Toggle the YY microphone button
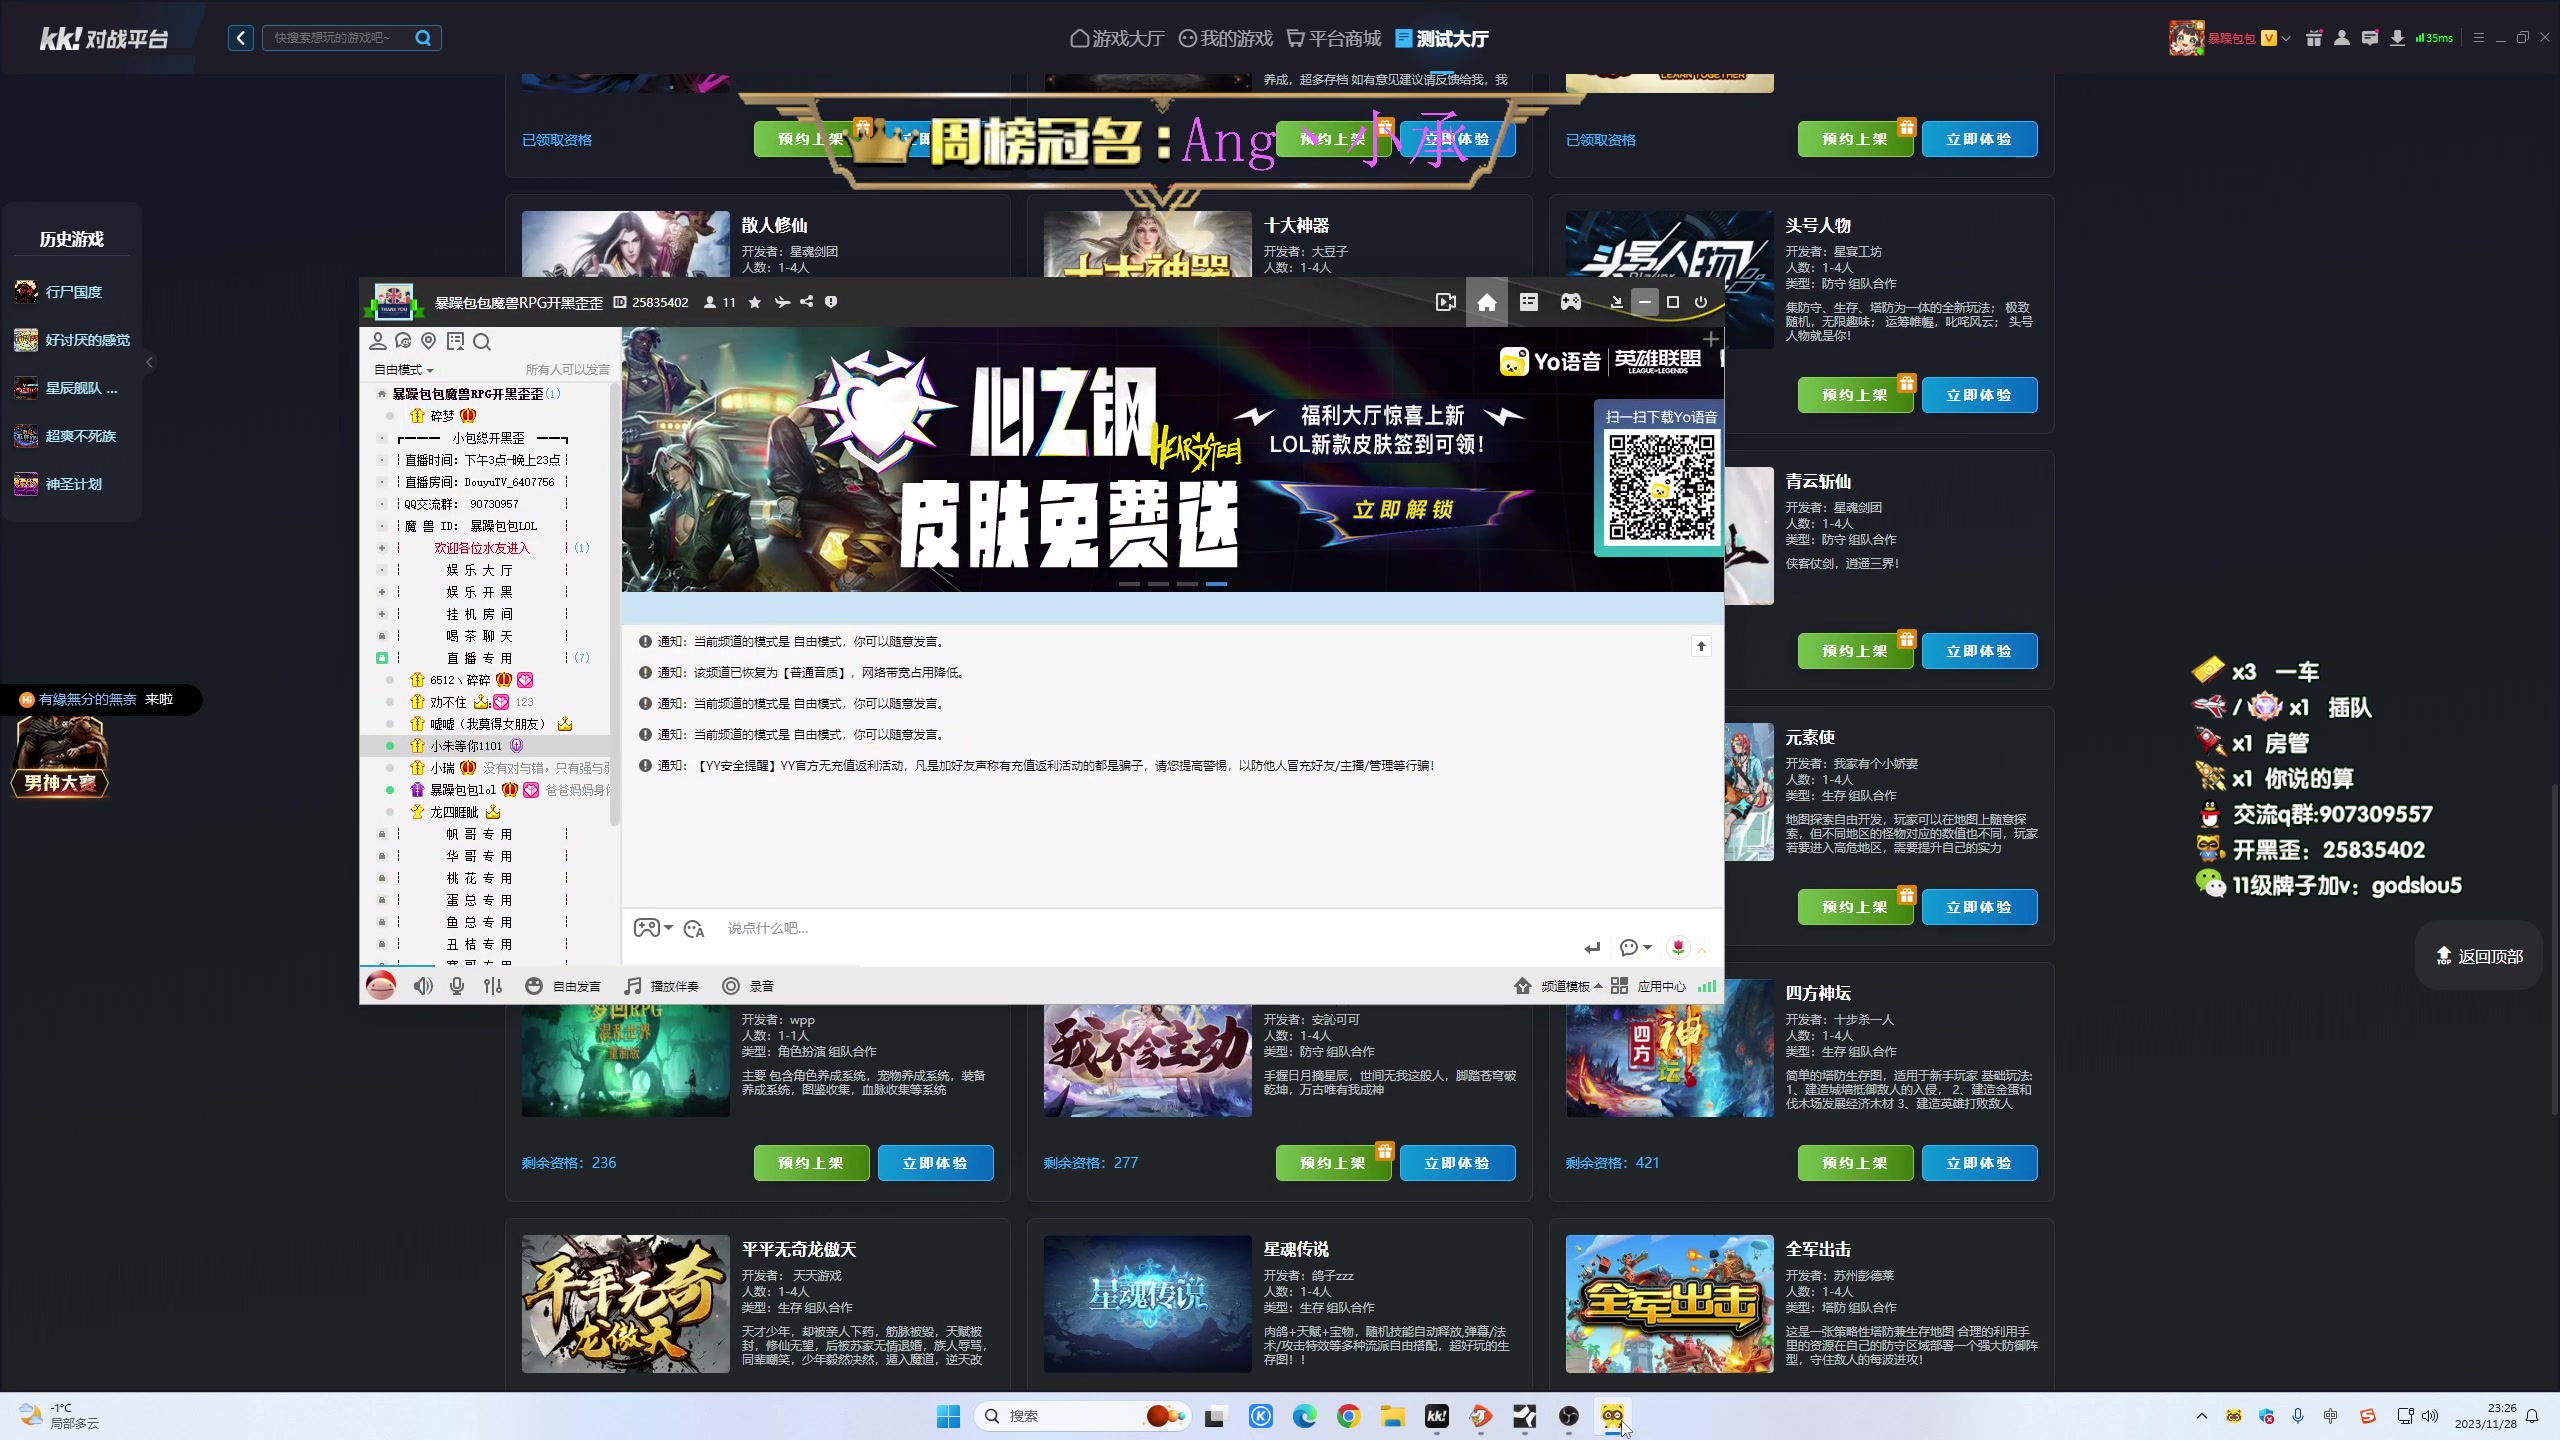 457,986
